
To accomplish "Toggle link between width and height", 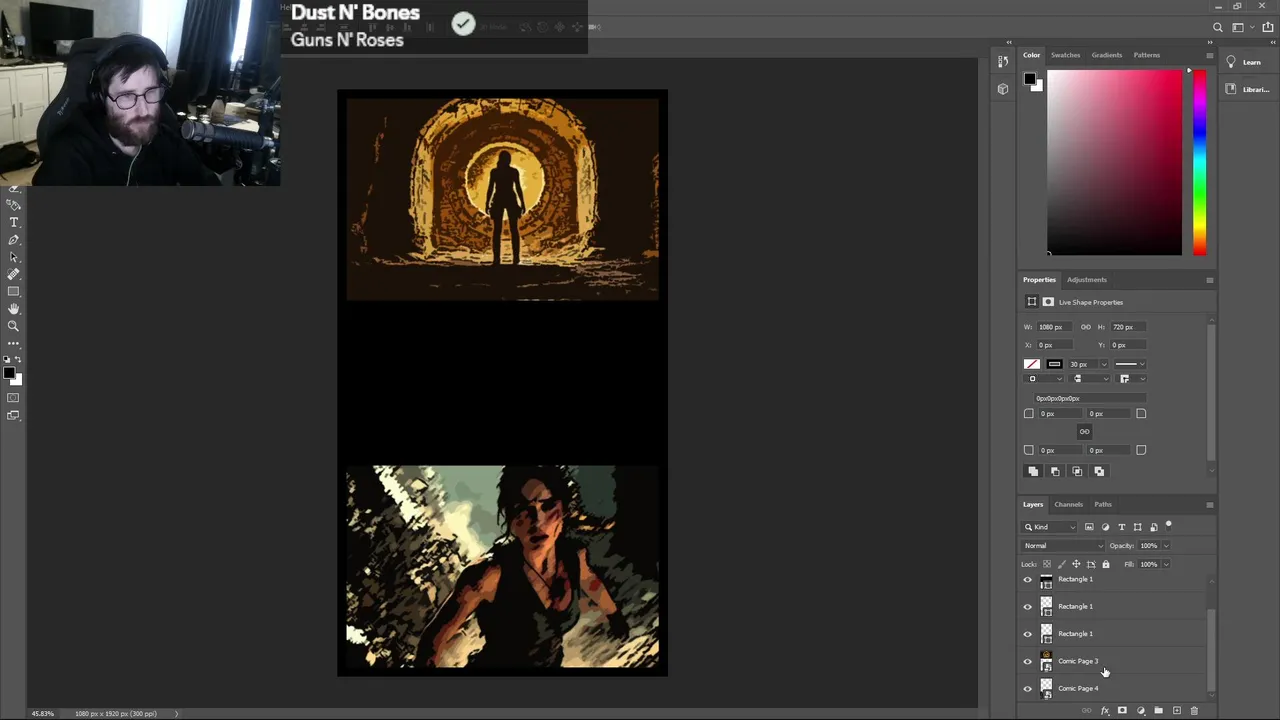I will [x=1086, y=327].
